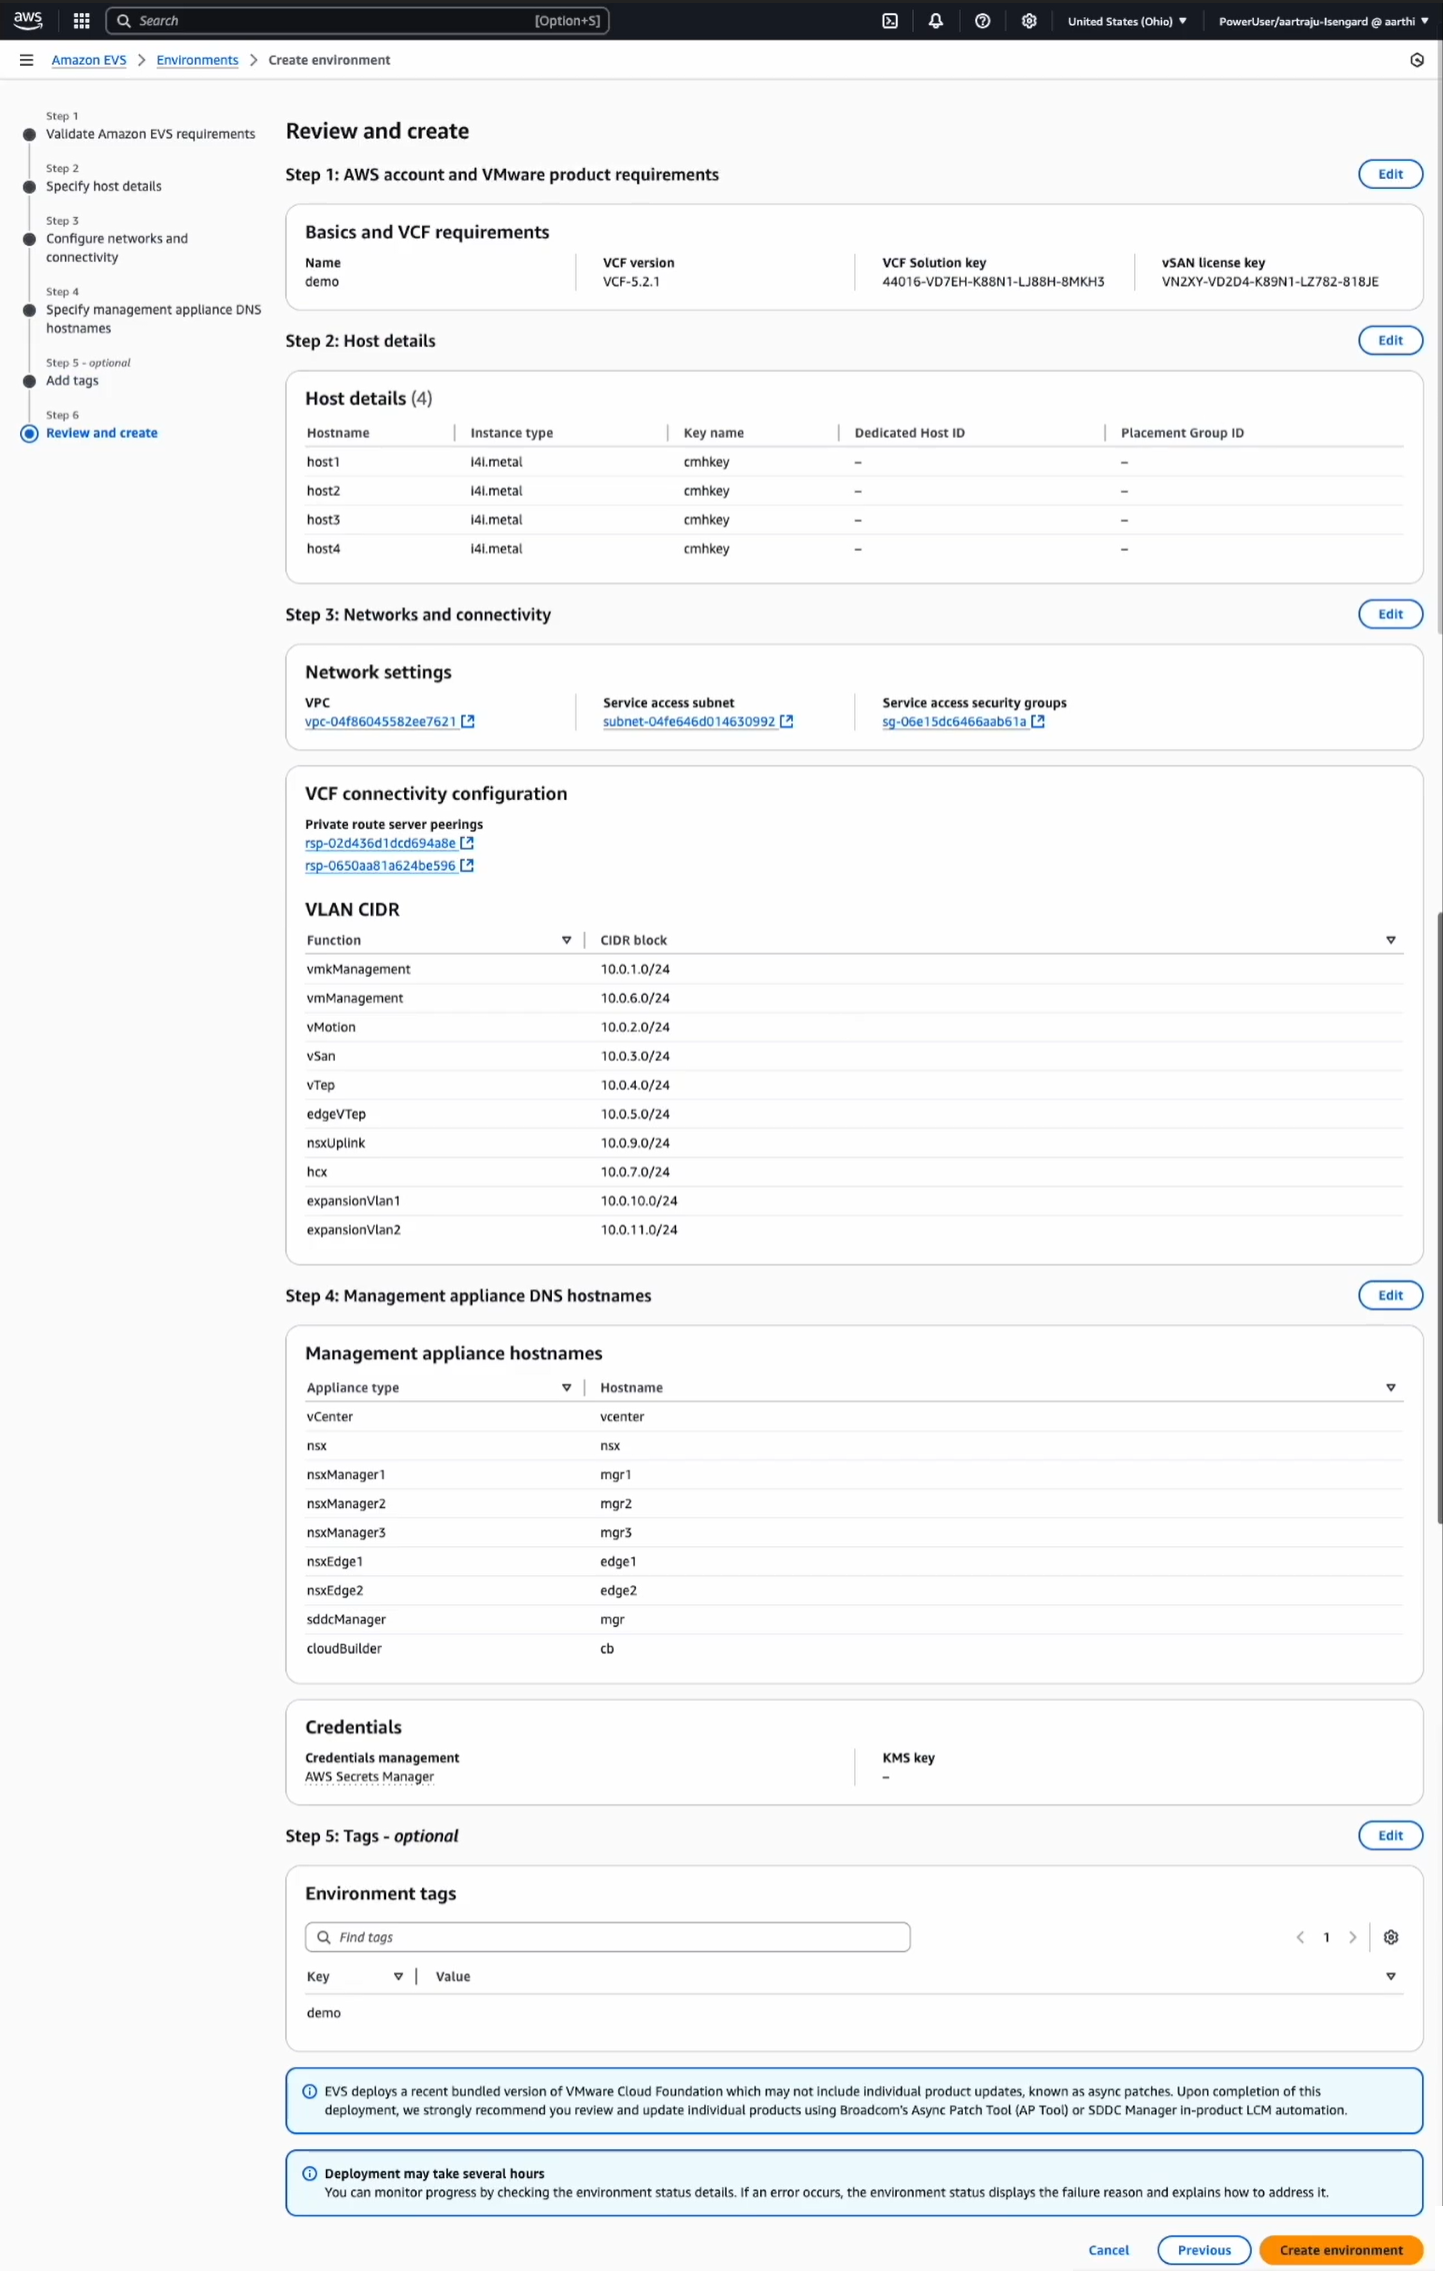Go to Step 5 Add tags
The width and height of the screenshot is (1443, 2271).
(x=72, y=381)
